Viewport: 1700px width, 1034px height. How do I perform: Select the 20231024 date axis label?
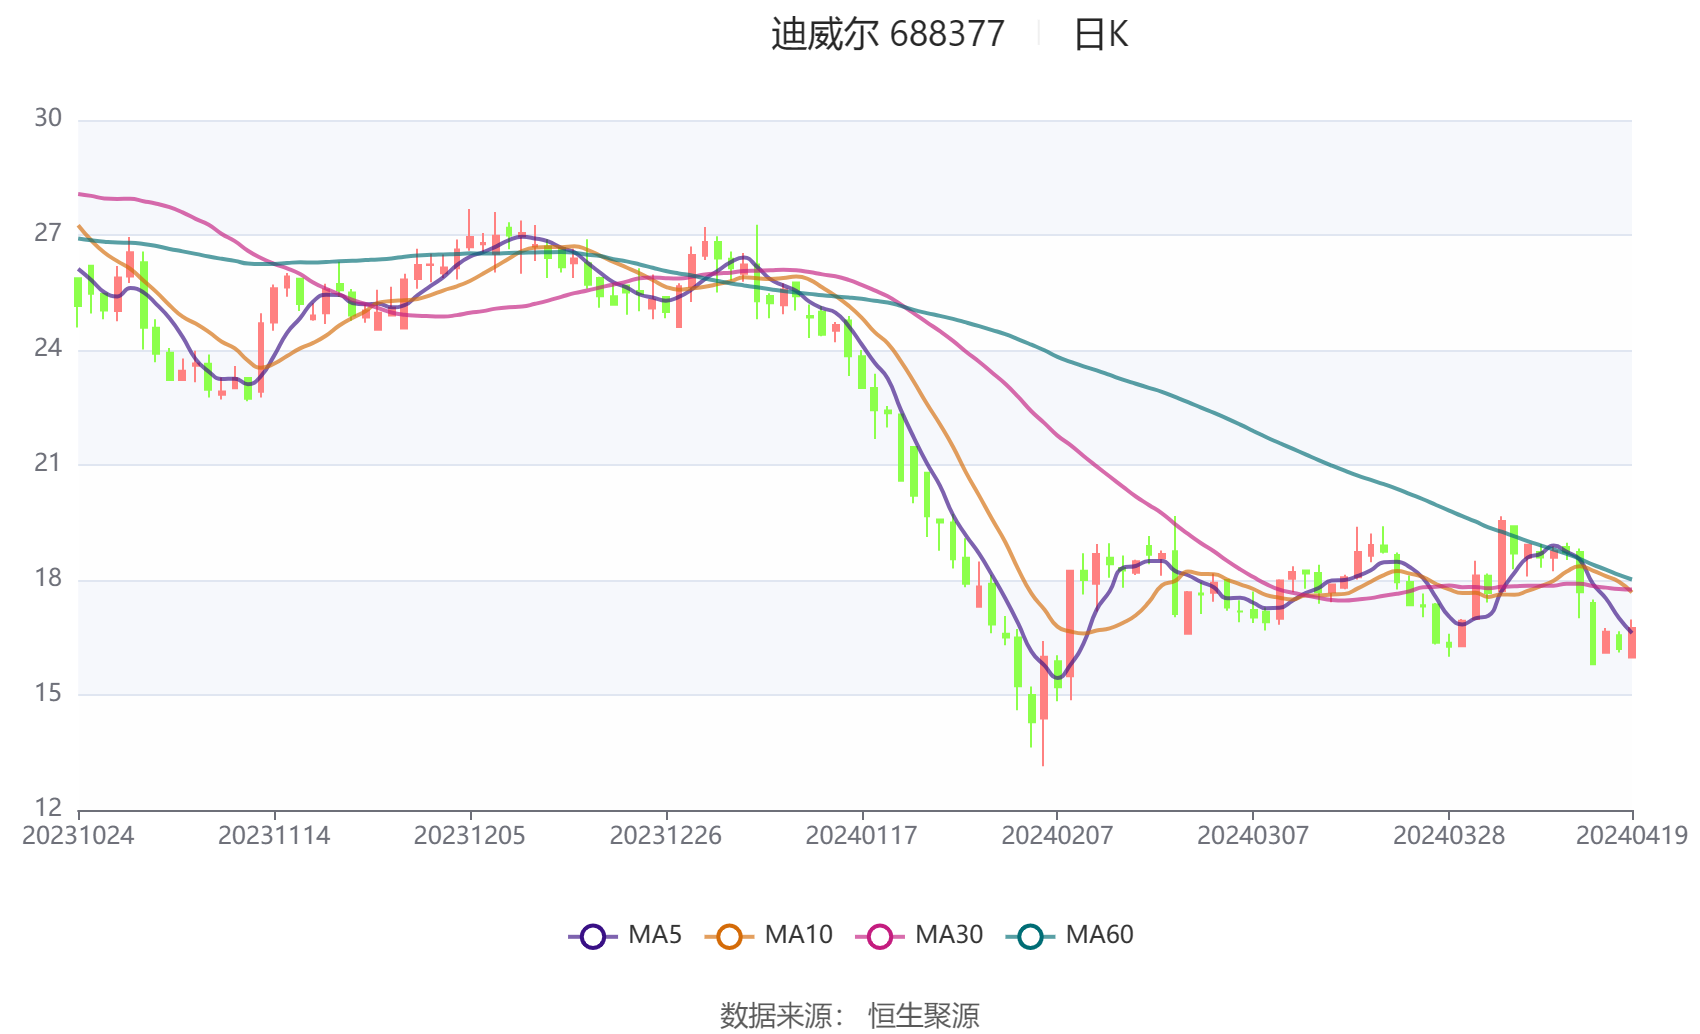point(78,836)
